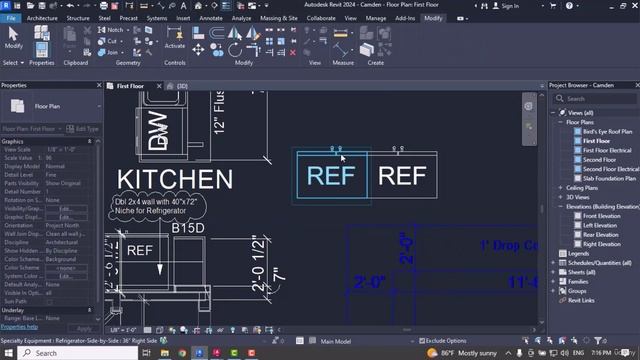Open the Select panel dropdown
This screenshot has height=360, width=640.
(x=13, y=63)
